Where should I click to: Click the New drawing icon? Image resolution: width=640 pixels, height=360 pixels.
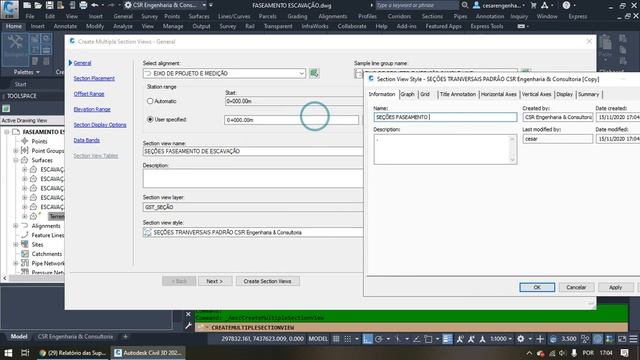click(27, 5)
